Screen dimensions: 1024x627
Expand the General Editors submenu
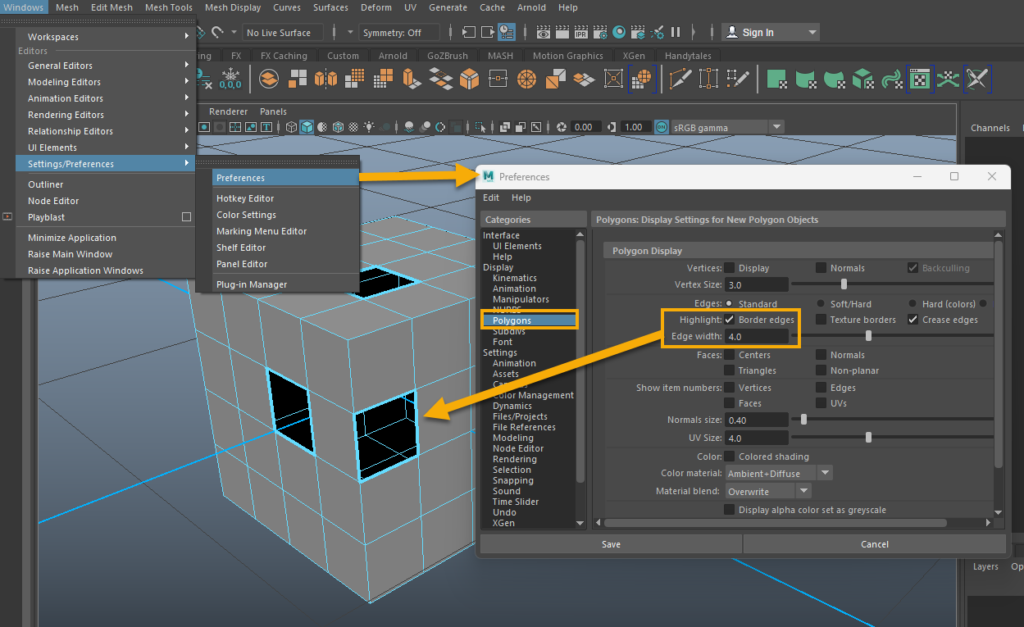pyautogui.click(x=106, y=65)
